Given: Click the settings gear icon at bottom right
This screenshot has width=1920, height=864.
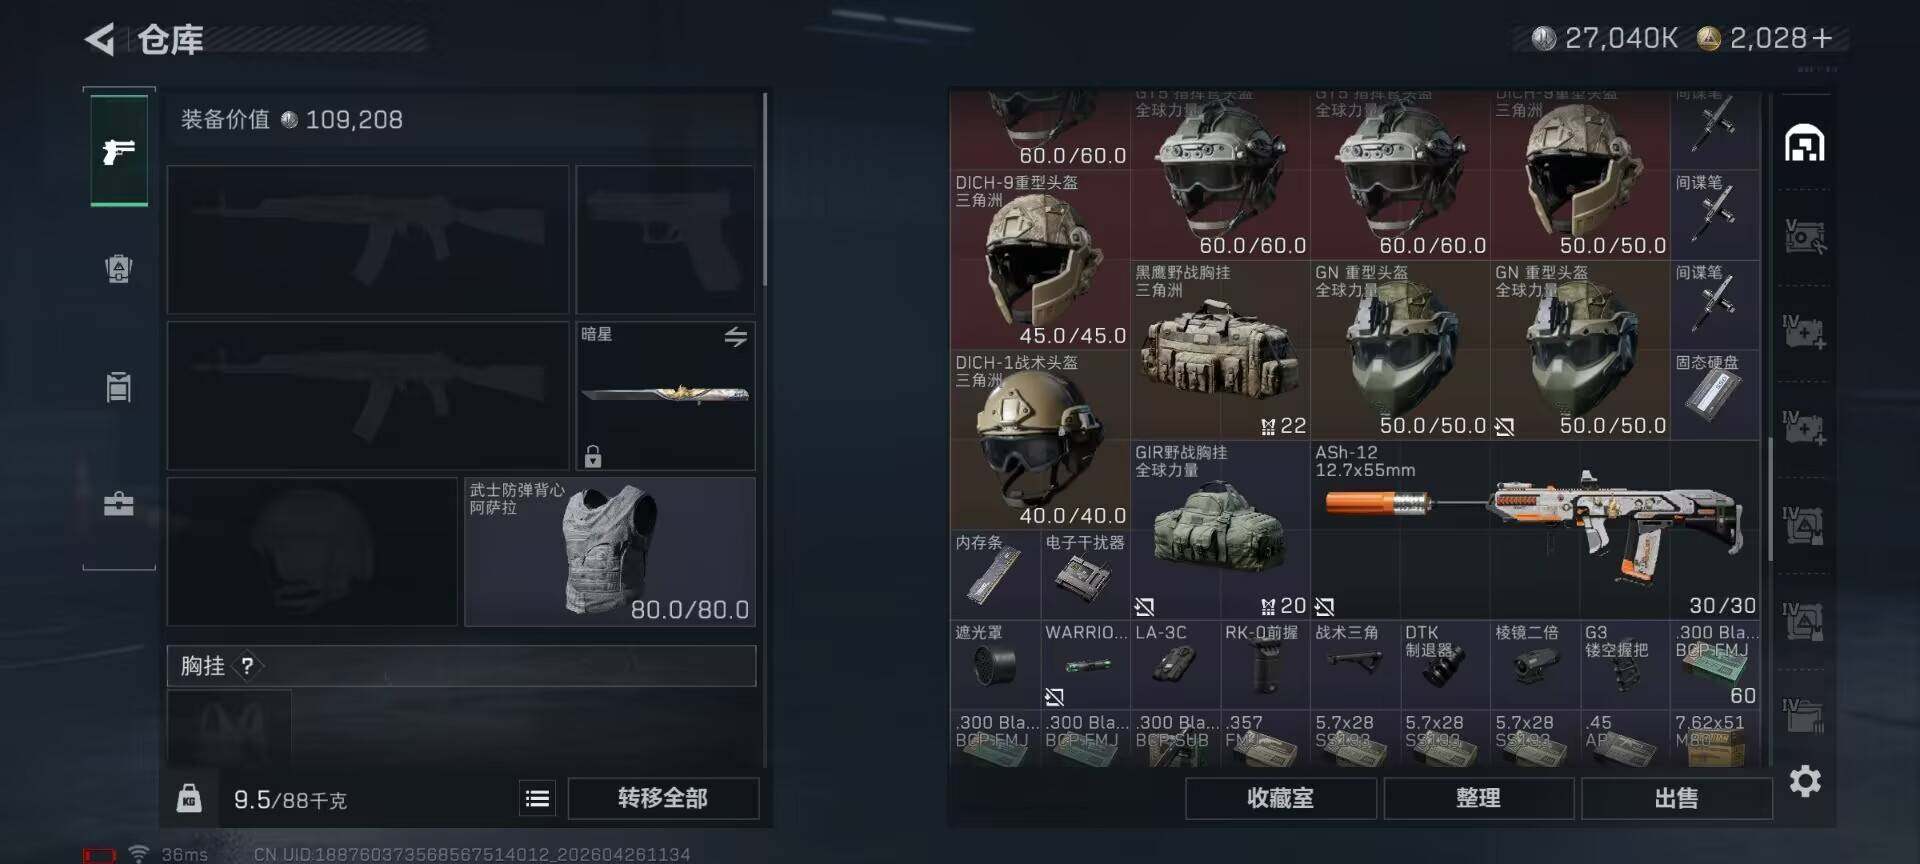Looking at the screenshot, I should point(1805,781).
